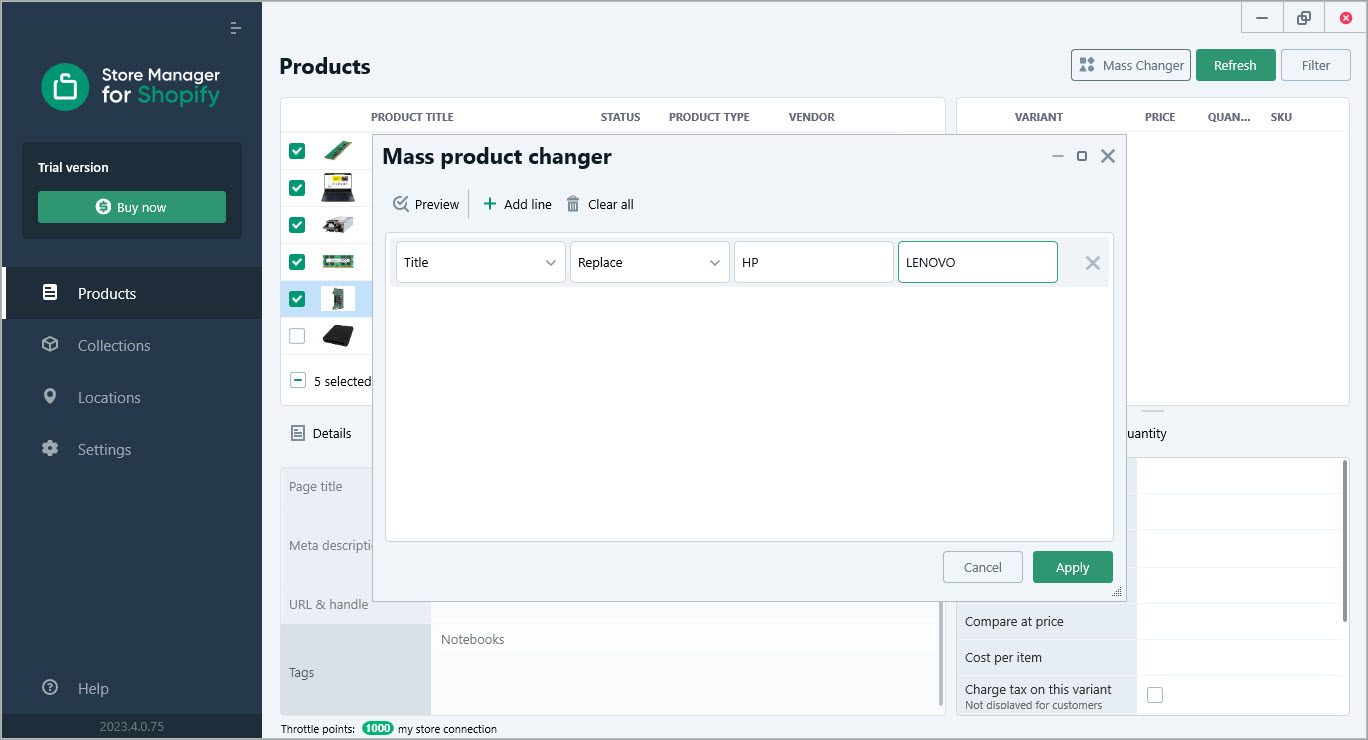Click the Clear all trash icon
Image resolution: width=1368 pixels, height=740 pixels.
pyautogui.click(x=573, y=204)
